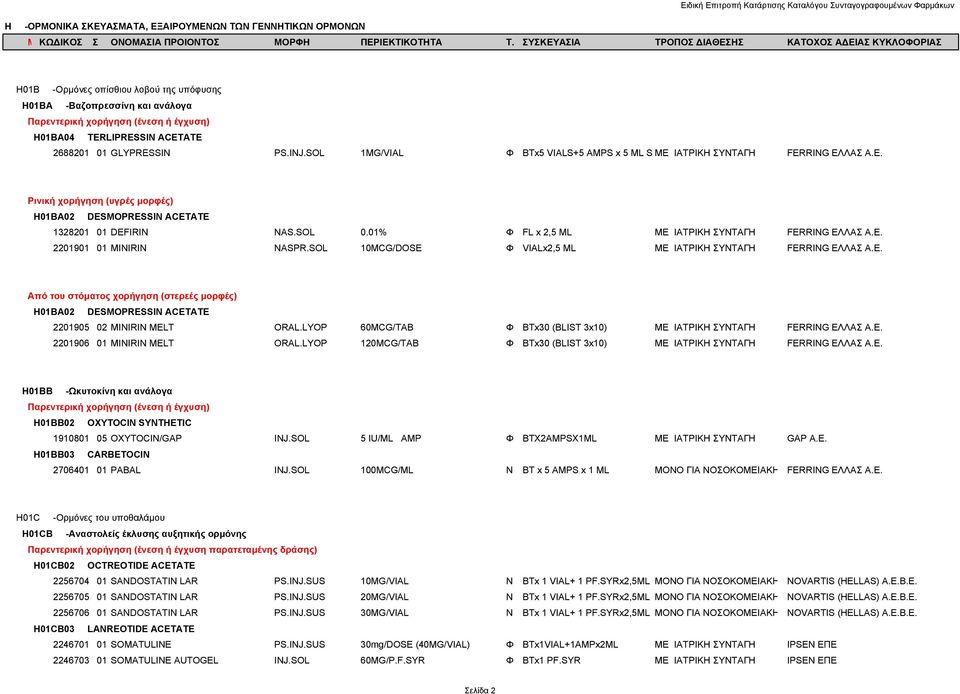This screenshot has height=694, width=960.
Task: Select H01B 'Ορμόνες οπίσθιου λοβού της υπόφυσης'
Action: tap(119, 89)
